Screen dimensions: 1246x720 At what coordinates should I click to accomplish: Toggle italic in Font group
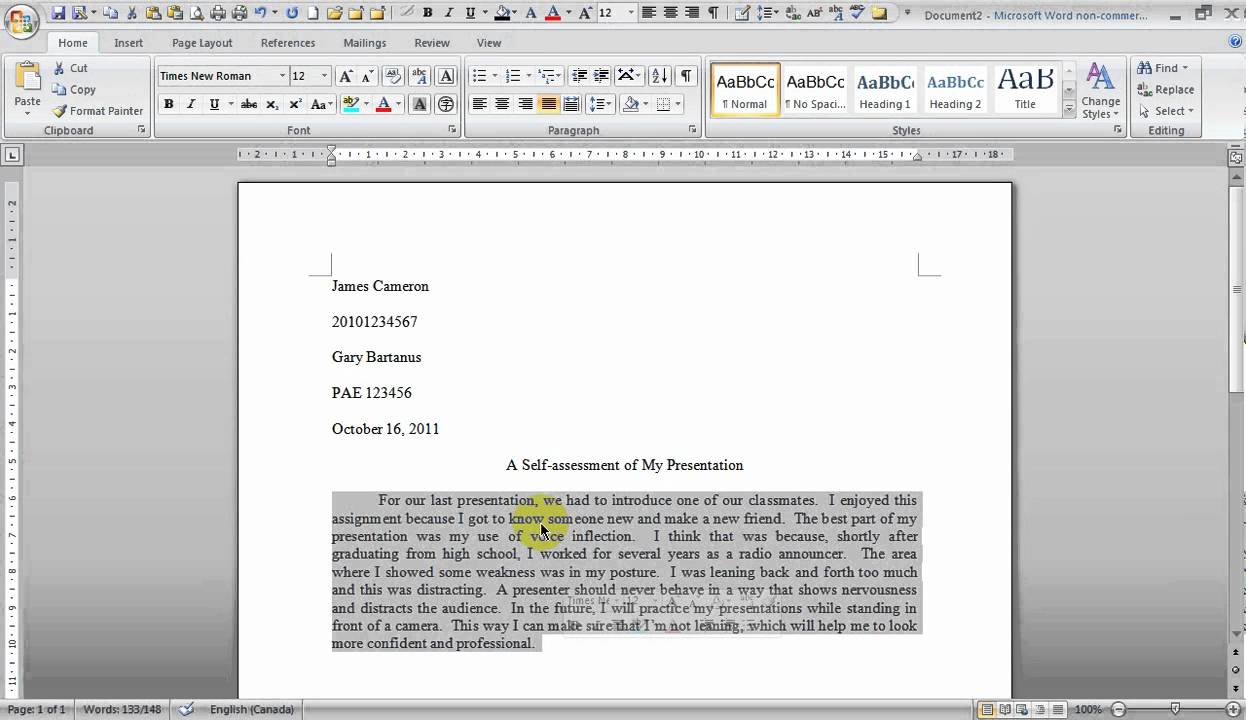tap(191, 104)
